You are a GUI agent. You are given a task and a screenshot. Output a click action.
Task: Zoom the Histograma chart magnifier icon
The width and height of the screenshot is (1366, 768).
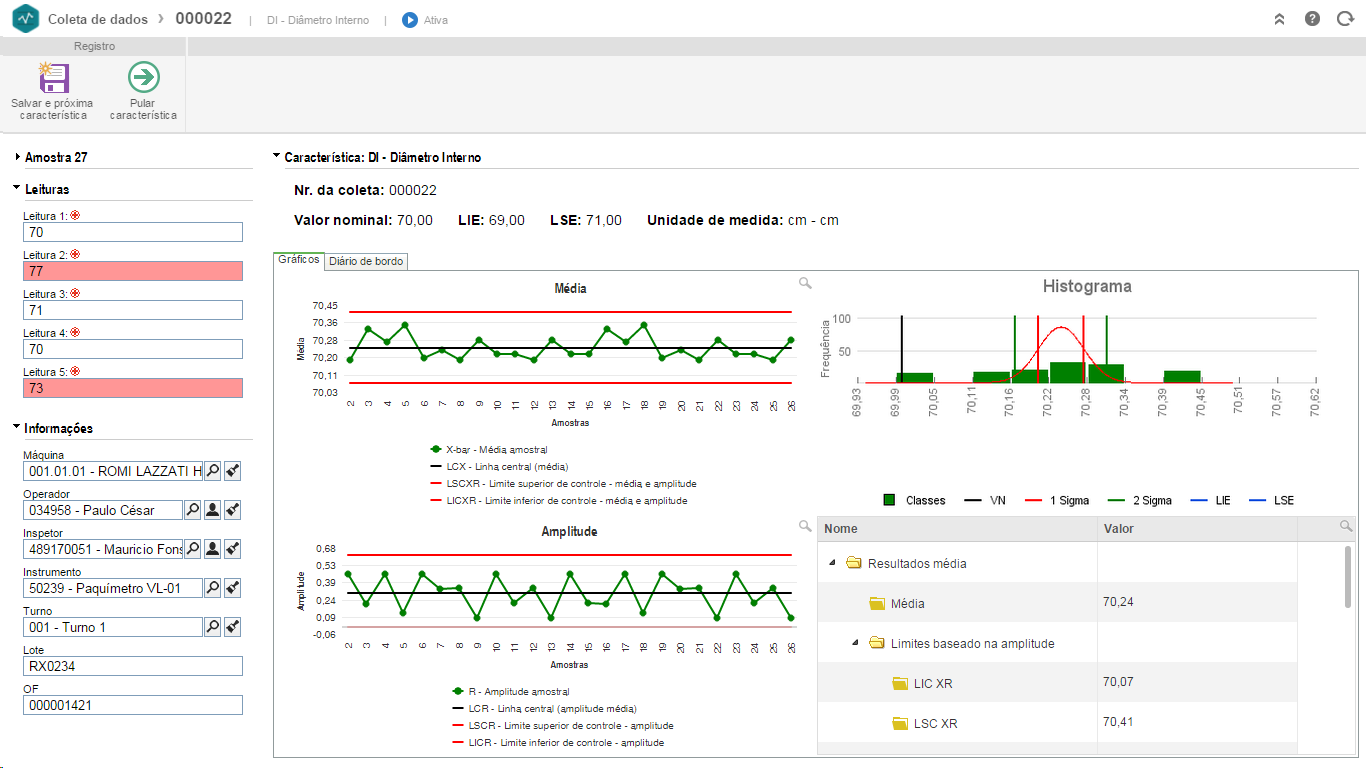806,284
